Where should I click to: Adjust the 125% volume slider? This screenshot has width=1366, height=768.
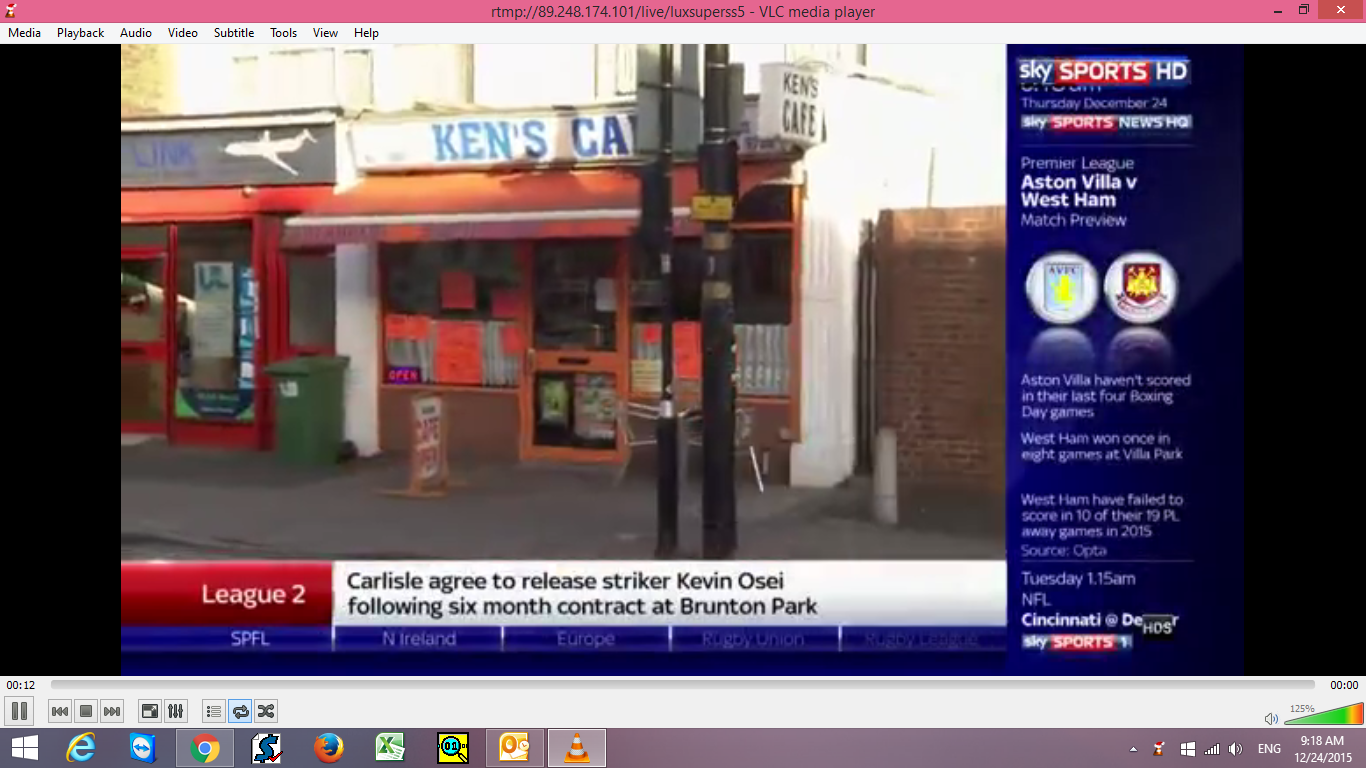tap(1323, 714)
